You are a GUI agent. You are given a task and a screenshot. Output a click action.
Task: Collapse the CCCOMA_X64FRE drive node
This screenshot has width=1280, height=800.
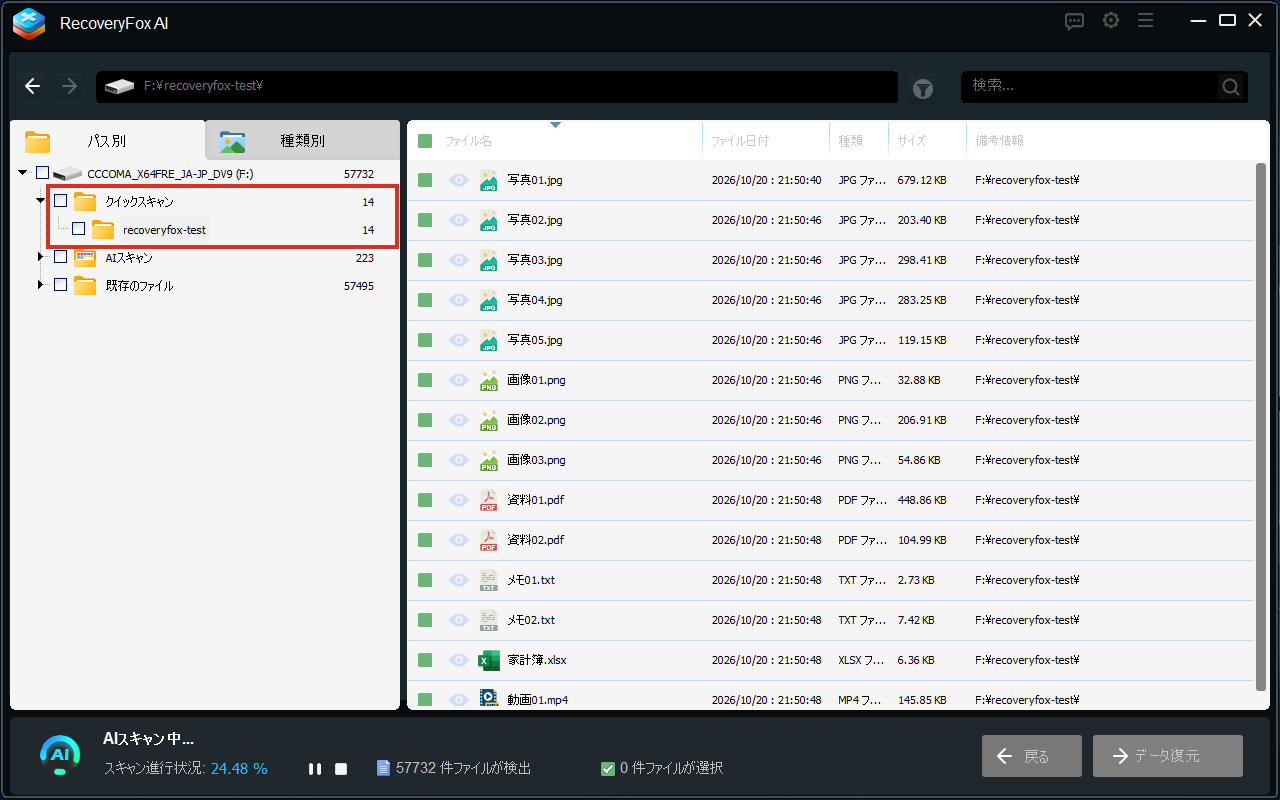point(22,173)
